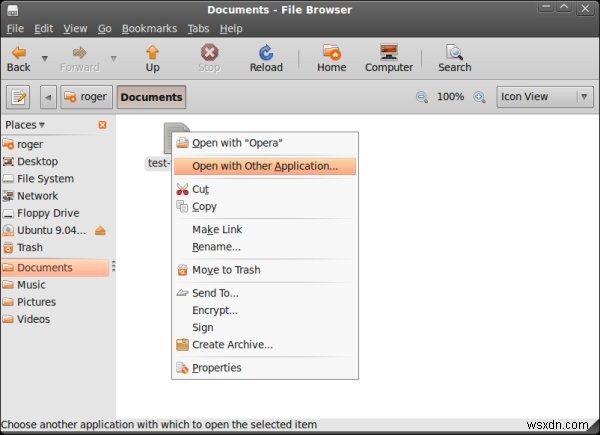Screen dimensions: 600x435
Task: Open the Help menu
Action: (x=231, y=29)
